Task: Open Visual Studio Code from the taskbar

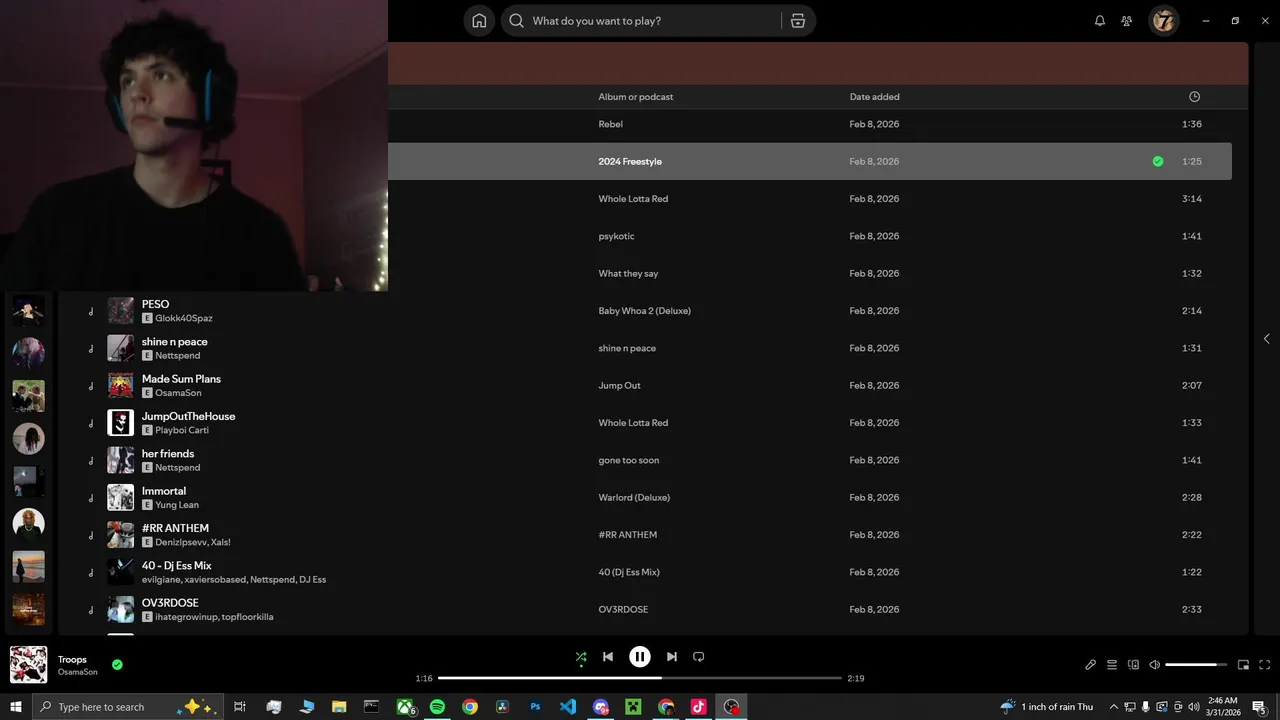Action: [x=568, y=707]
